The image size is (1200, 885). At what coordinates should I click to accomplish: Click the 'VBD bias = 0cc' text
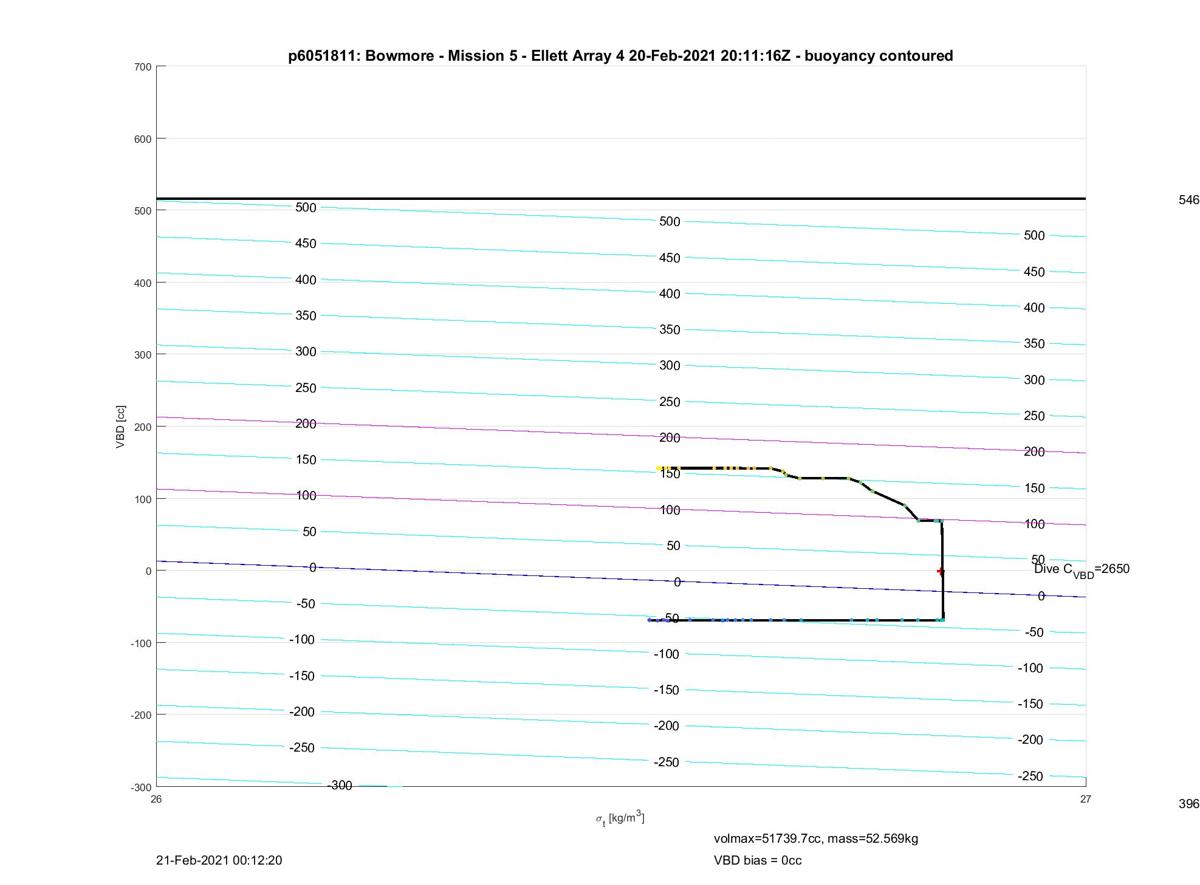click(758, 860)
